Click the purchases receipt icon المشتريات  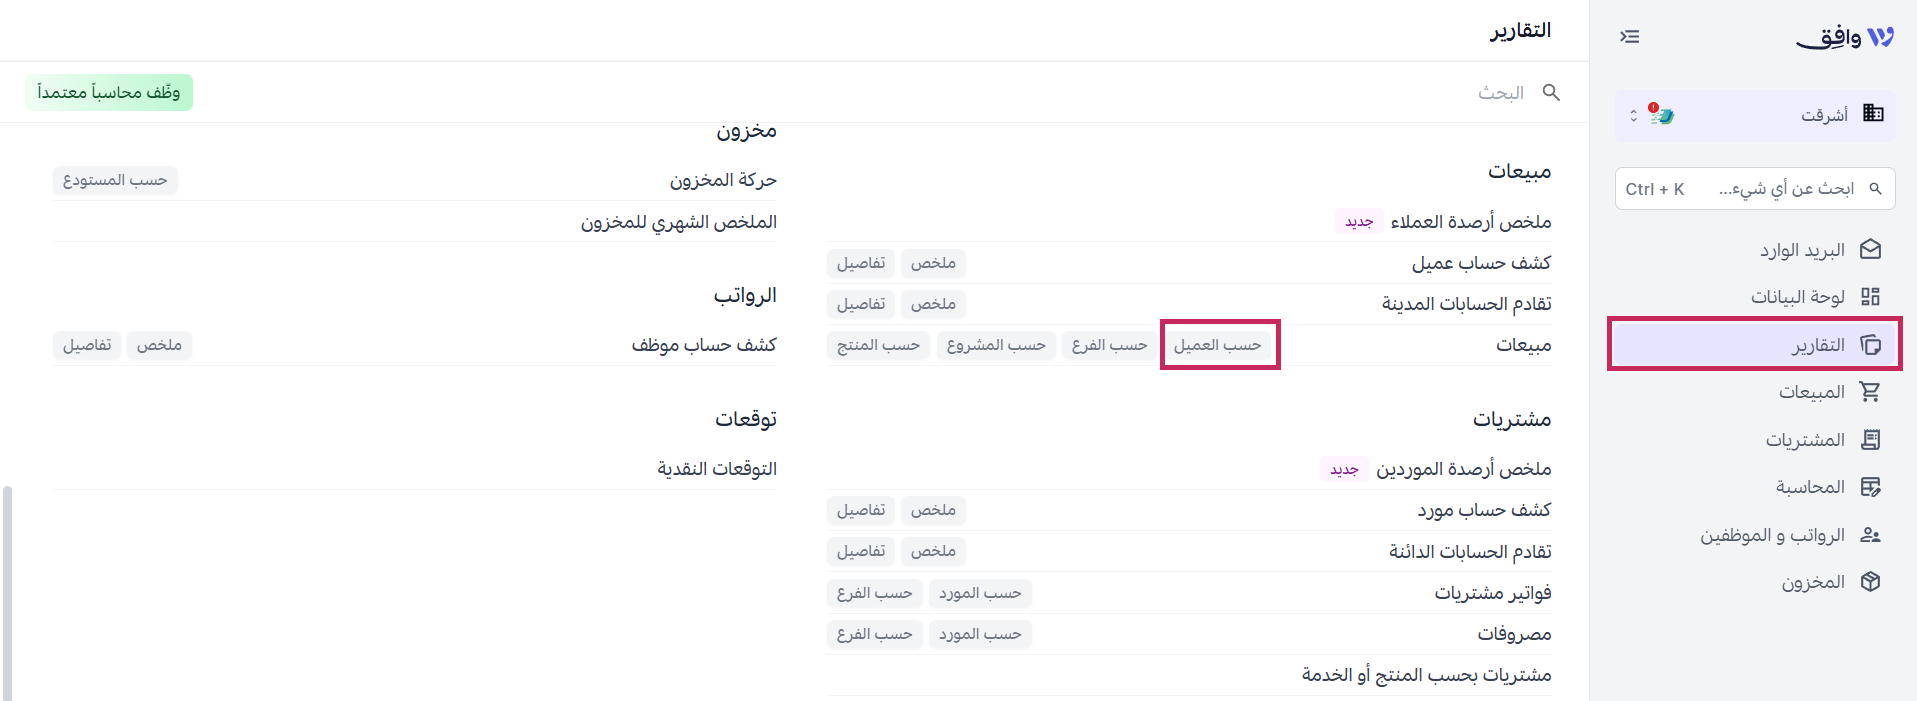click(x=1870, y=440)
